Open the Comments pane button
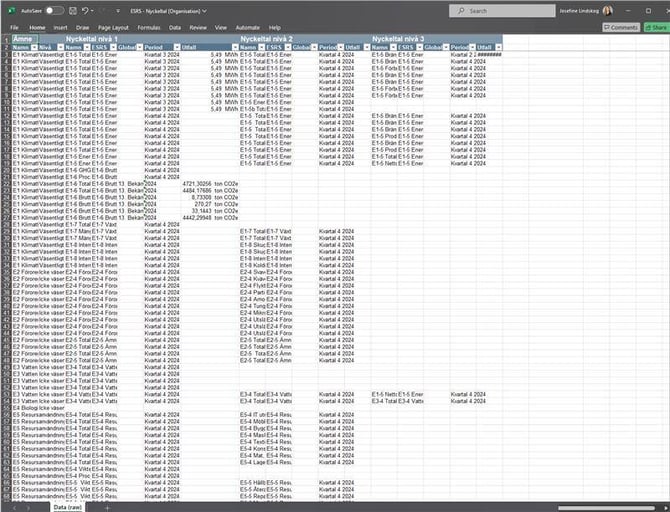670x512 pixels. coord(621,28)
